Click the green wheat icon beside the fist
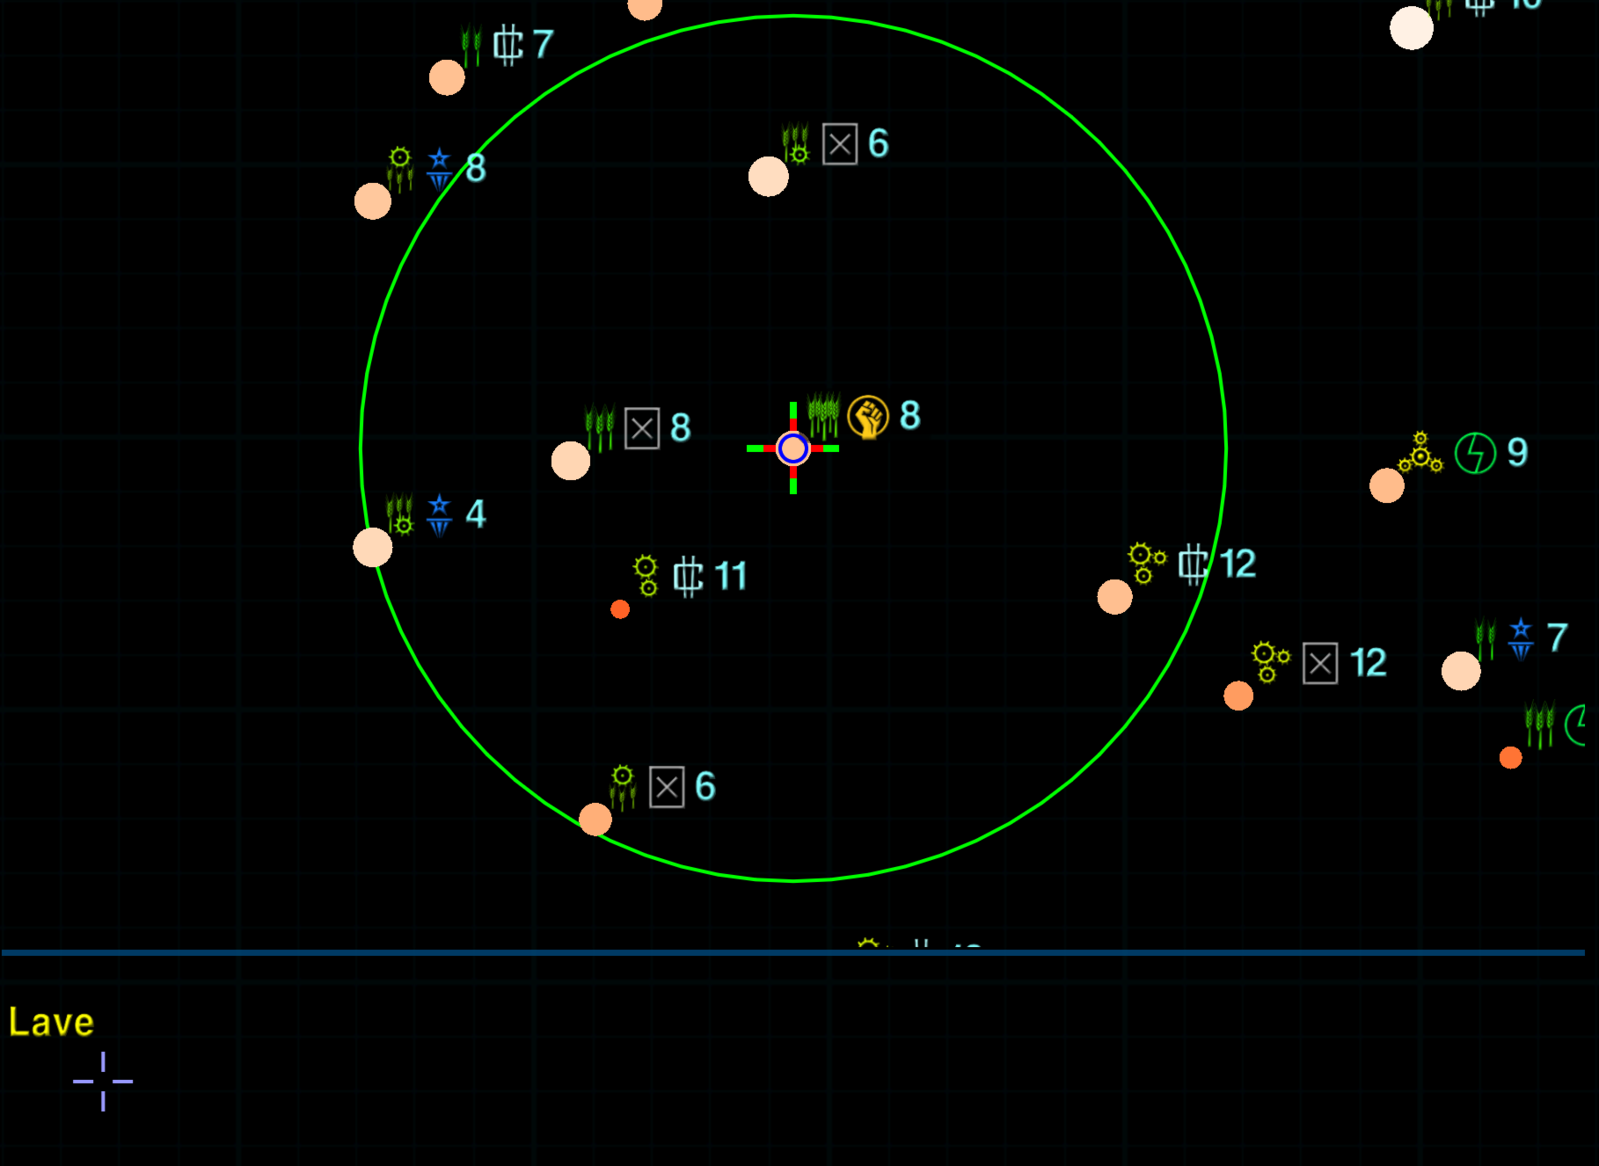 [823, 414]
